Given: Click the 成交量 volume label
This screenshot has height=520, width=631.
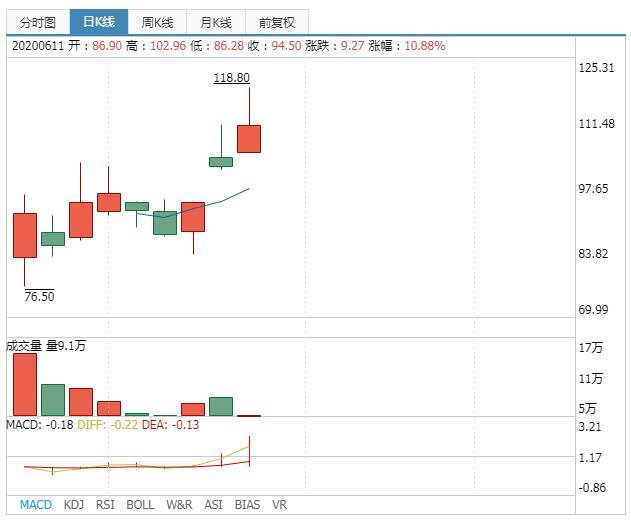Looking at the screenshot, I should [x=24, y=346].
